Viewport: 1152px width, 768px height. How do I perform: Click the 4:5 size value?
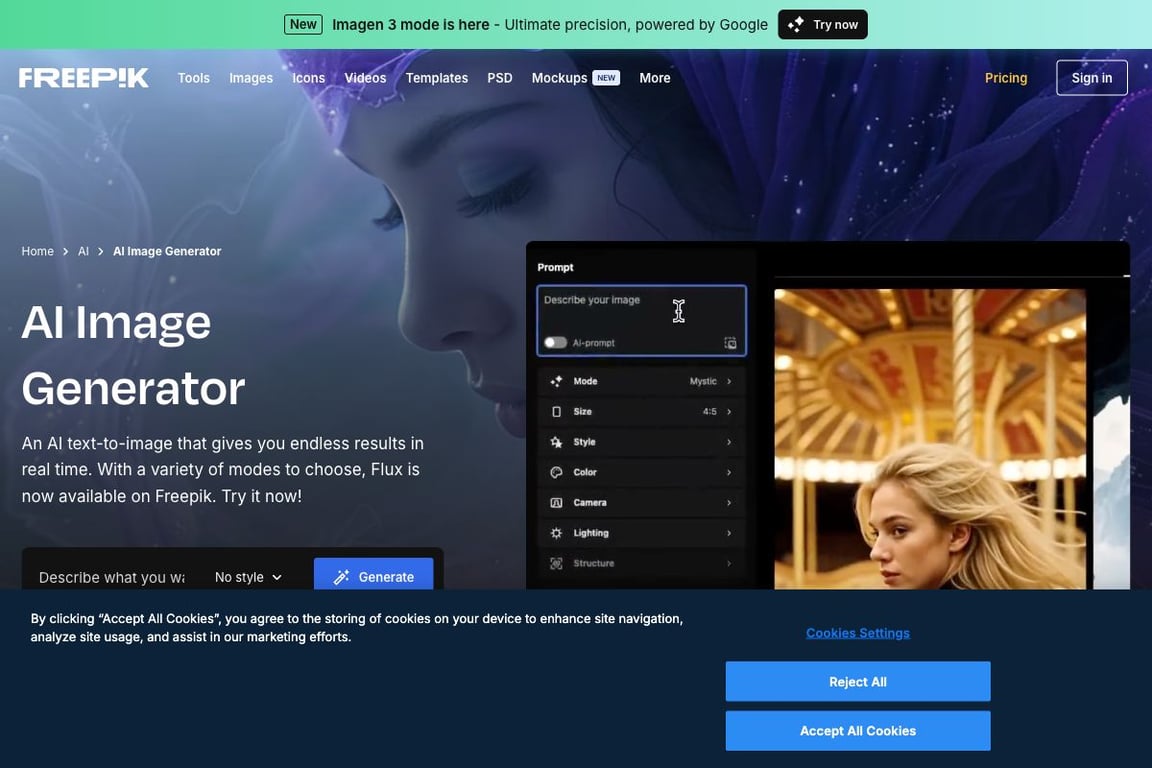click(x=709, y=412)
